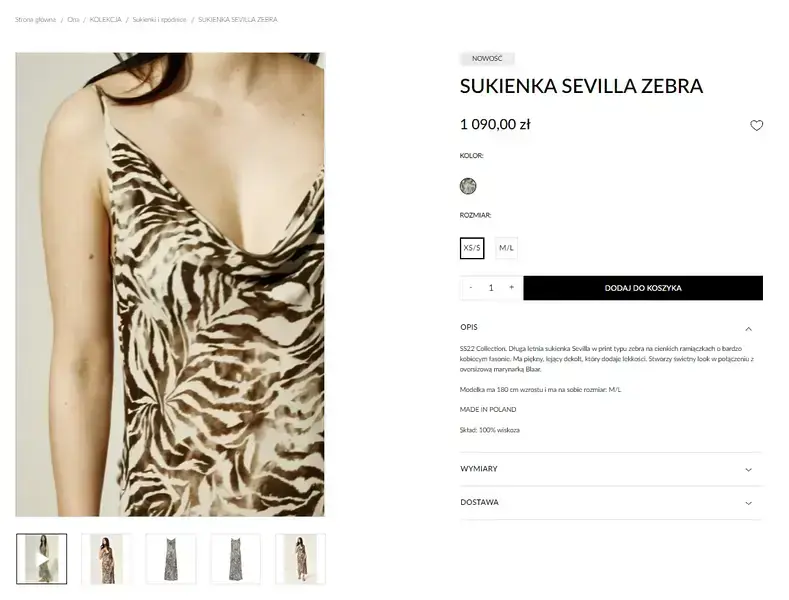The height and width of the screenshot is (600, 789).
Task: Select the M/L size option
Action: click(x=506, y=248)
